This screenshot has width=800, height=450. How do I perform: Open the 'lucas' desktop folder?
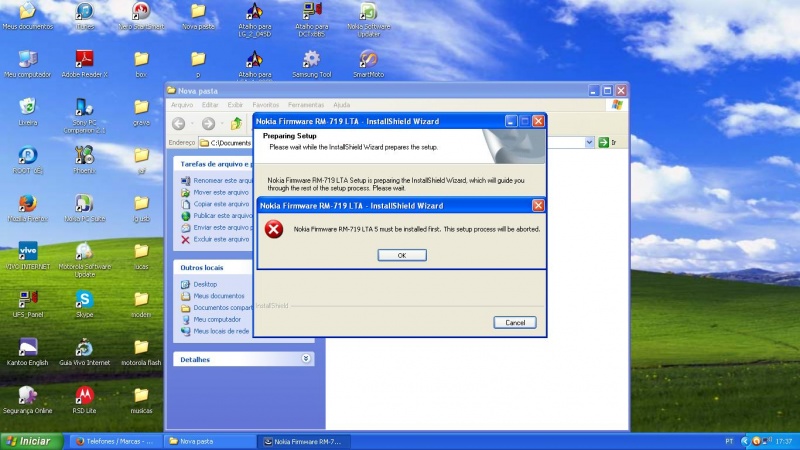click(141, 256)
